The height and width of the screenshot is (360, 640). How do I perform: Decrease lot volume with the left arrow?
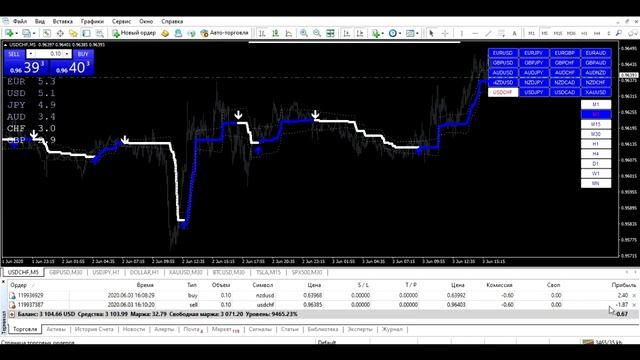pos(31,54)
